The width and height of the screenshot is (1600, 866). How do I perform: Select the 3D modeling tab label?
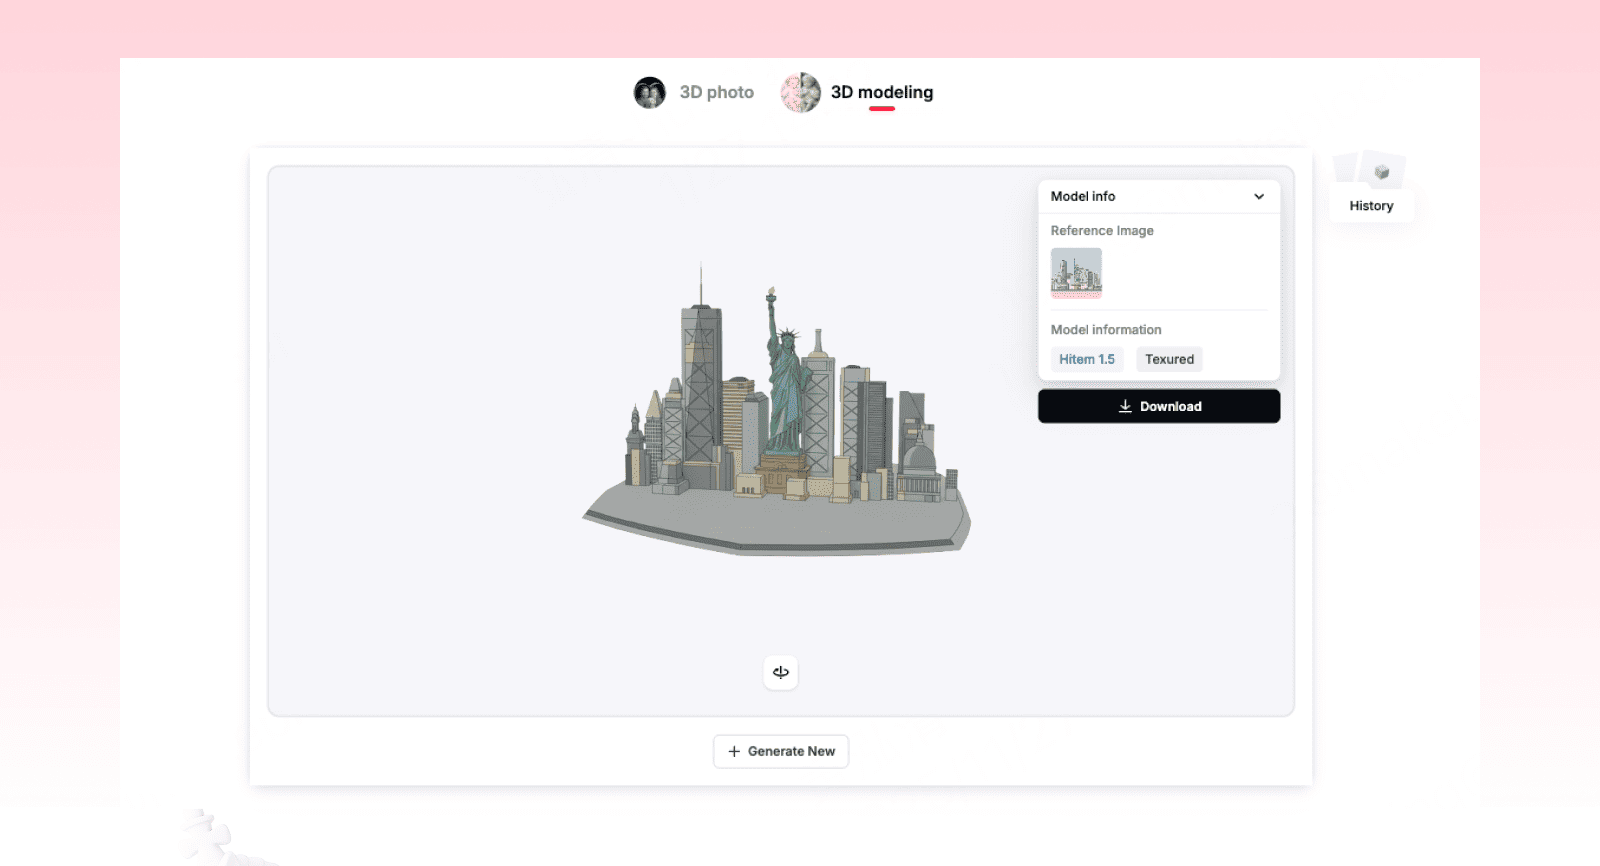(881, 93)
